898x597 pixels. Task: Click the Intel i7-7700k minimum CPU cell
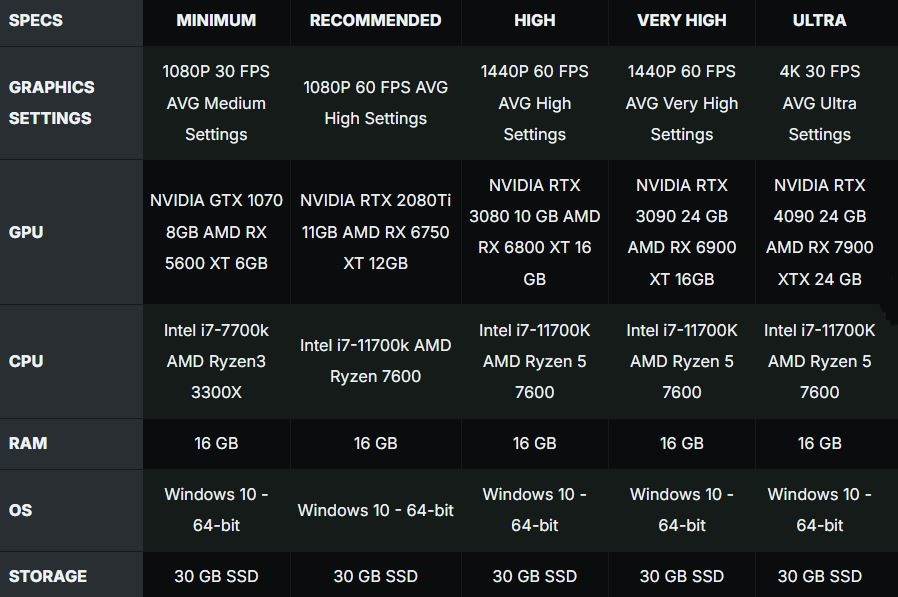[x=216, y=361]
